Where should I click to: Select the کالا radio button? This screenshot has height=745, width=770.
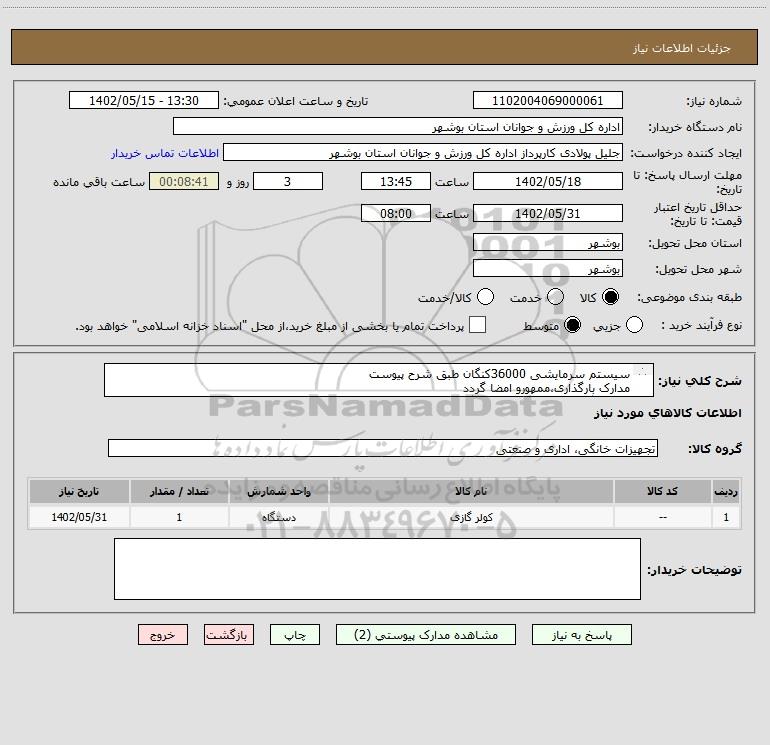point(610,297)
